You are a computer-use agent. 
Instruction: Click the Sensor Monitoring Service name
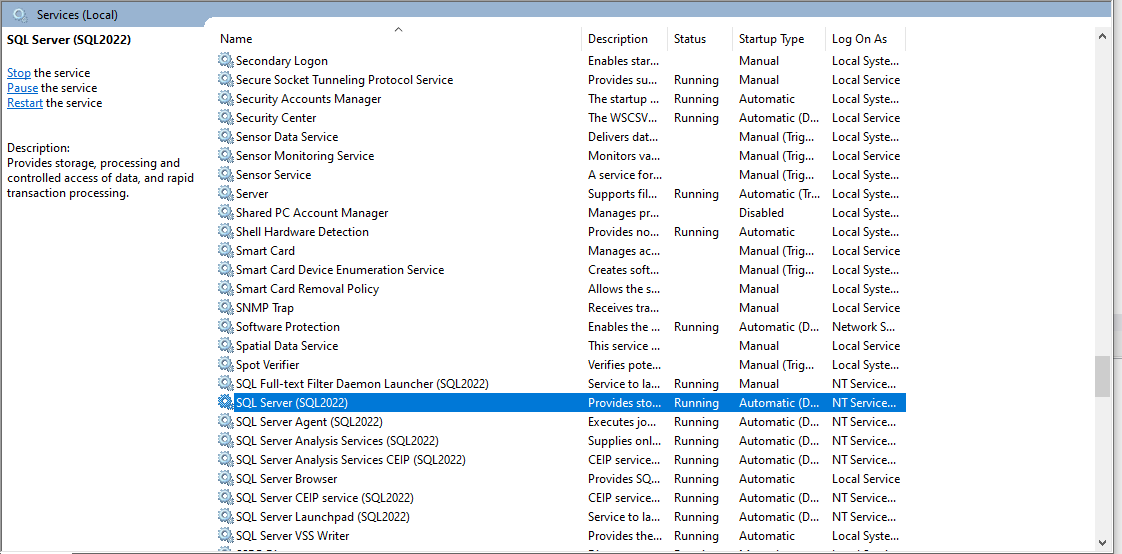pos(305,155)
